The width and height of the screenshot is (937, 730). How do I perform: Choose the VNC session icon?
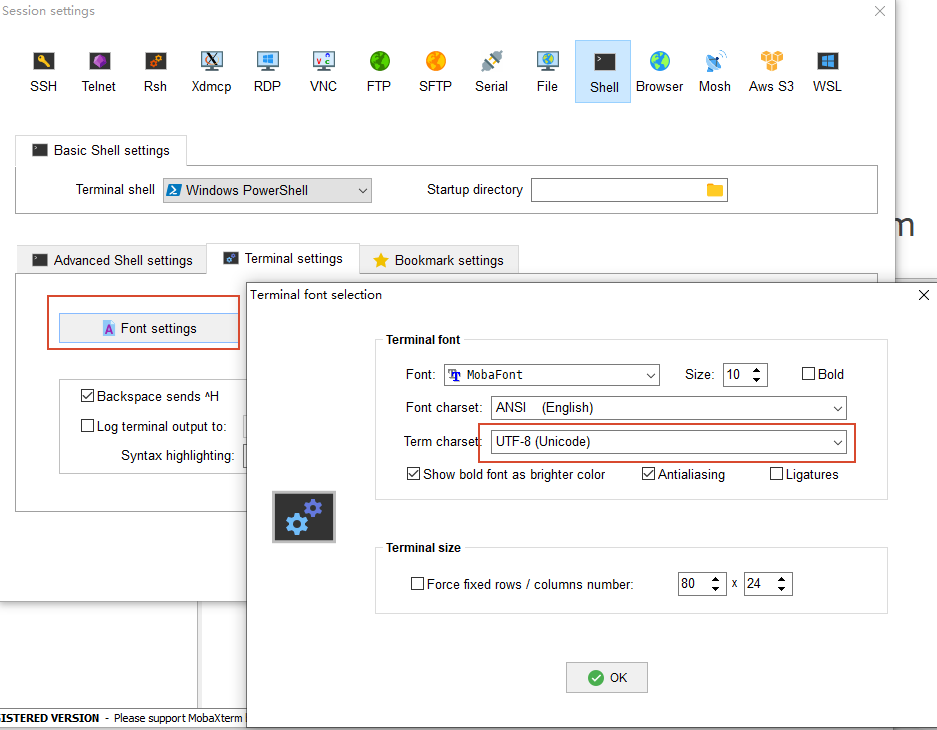pos(323,72)
